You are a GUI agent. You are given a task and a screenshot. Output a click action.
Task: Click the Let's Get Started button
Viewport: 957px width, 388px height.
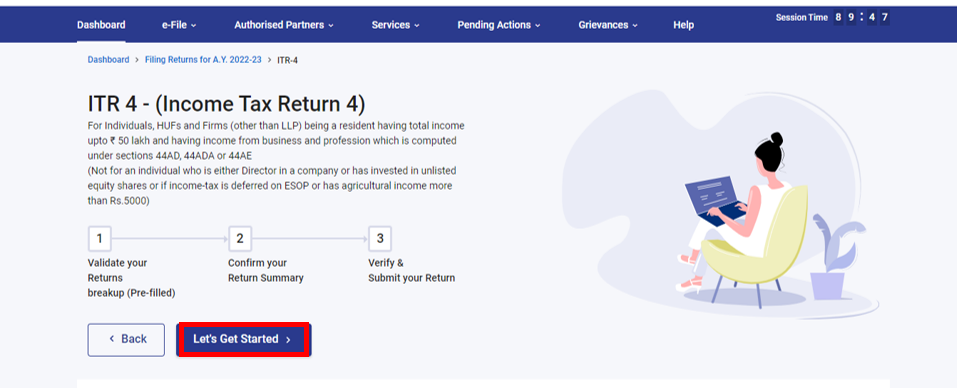[244, 339]
